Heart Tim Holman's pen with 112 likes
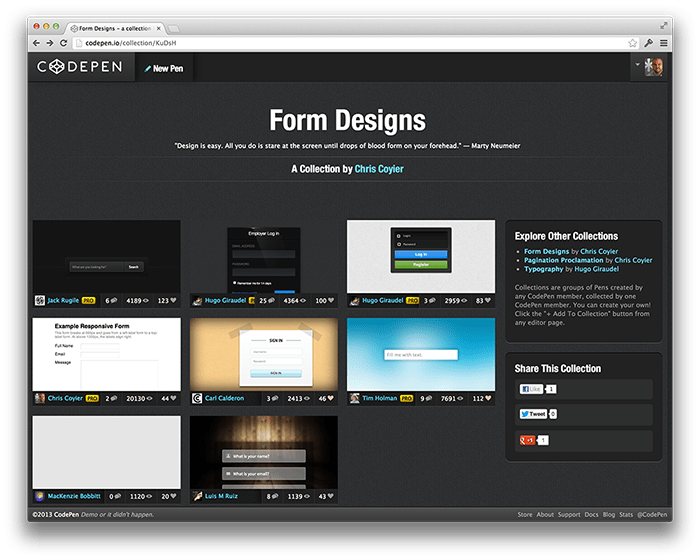Image resolution: width=700 pixels, height=560 pixels. coord(488,398)
